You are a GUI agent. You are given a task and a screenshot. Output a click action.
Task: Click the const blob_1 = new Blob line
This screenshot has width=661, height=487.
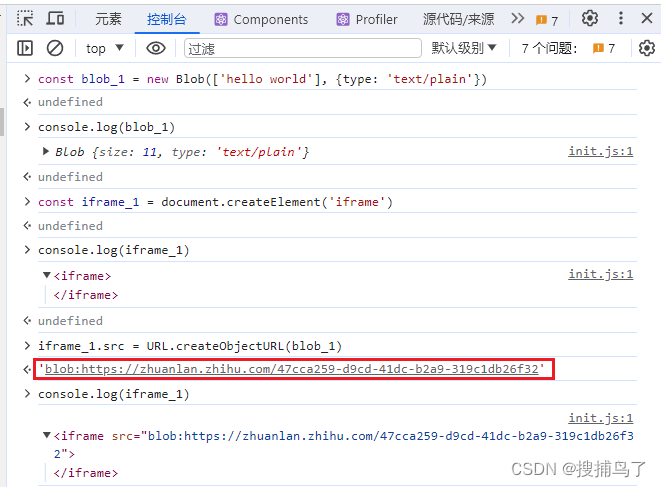click(262, 79)
